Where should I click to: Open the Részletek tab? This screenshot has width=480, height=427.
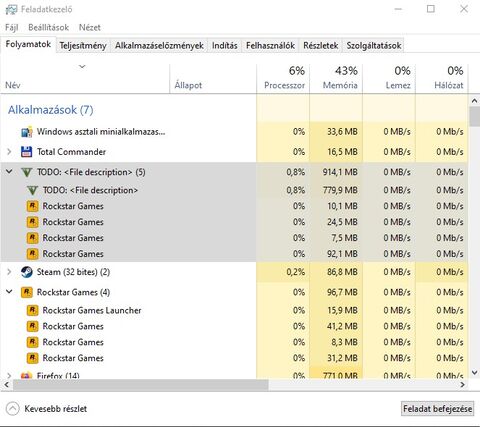click(321, 46)
